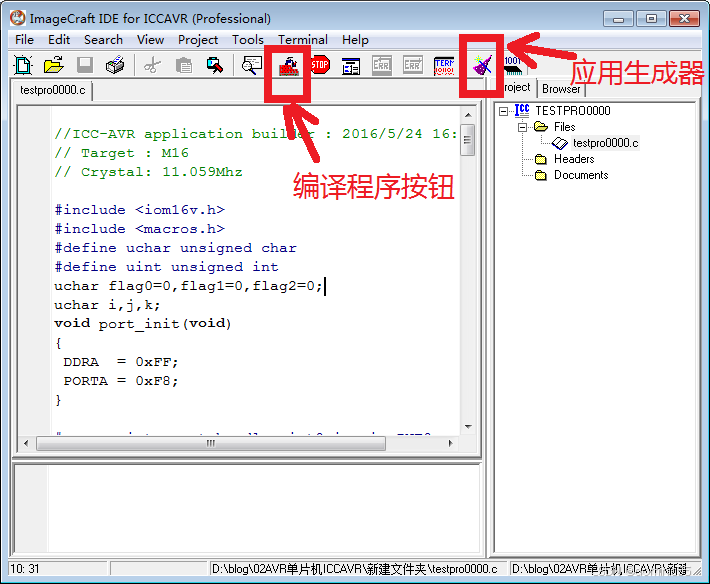The width and height of the screenshot is (710, 584).
Task: Click the Open File folder icon
Action: click(x=53, y=66)
